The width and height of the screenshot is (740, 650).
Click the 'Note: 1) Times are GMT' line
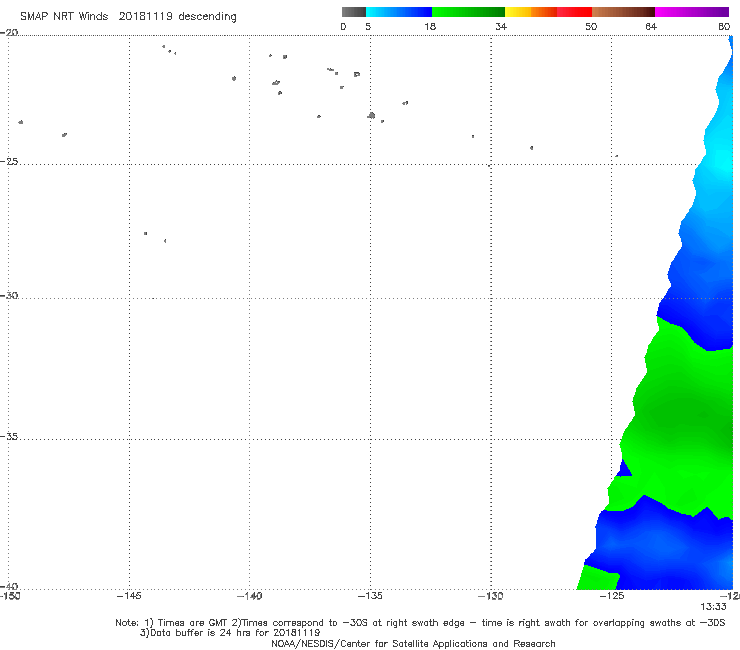(x=420, y=623)
